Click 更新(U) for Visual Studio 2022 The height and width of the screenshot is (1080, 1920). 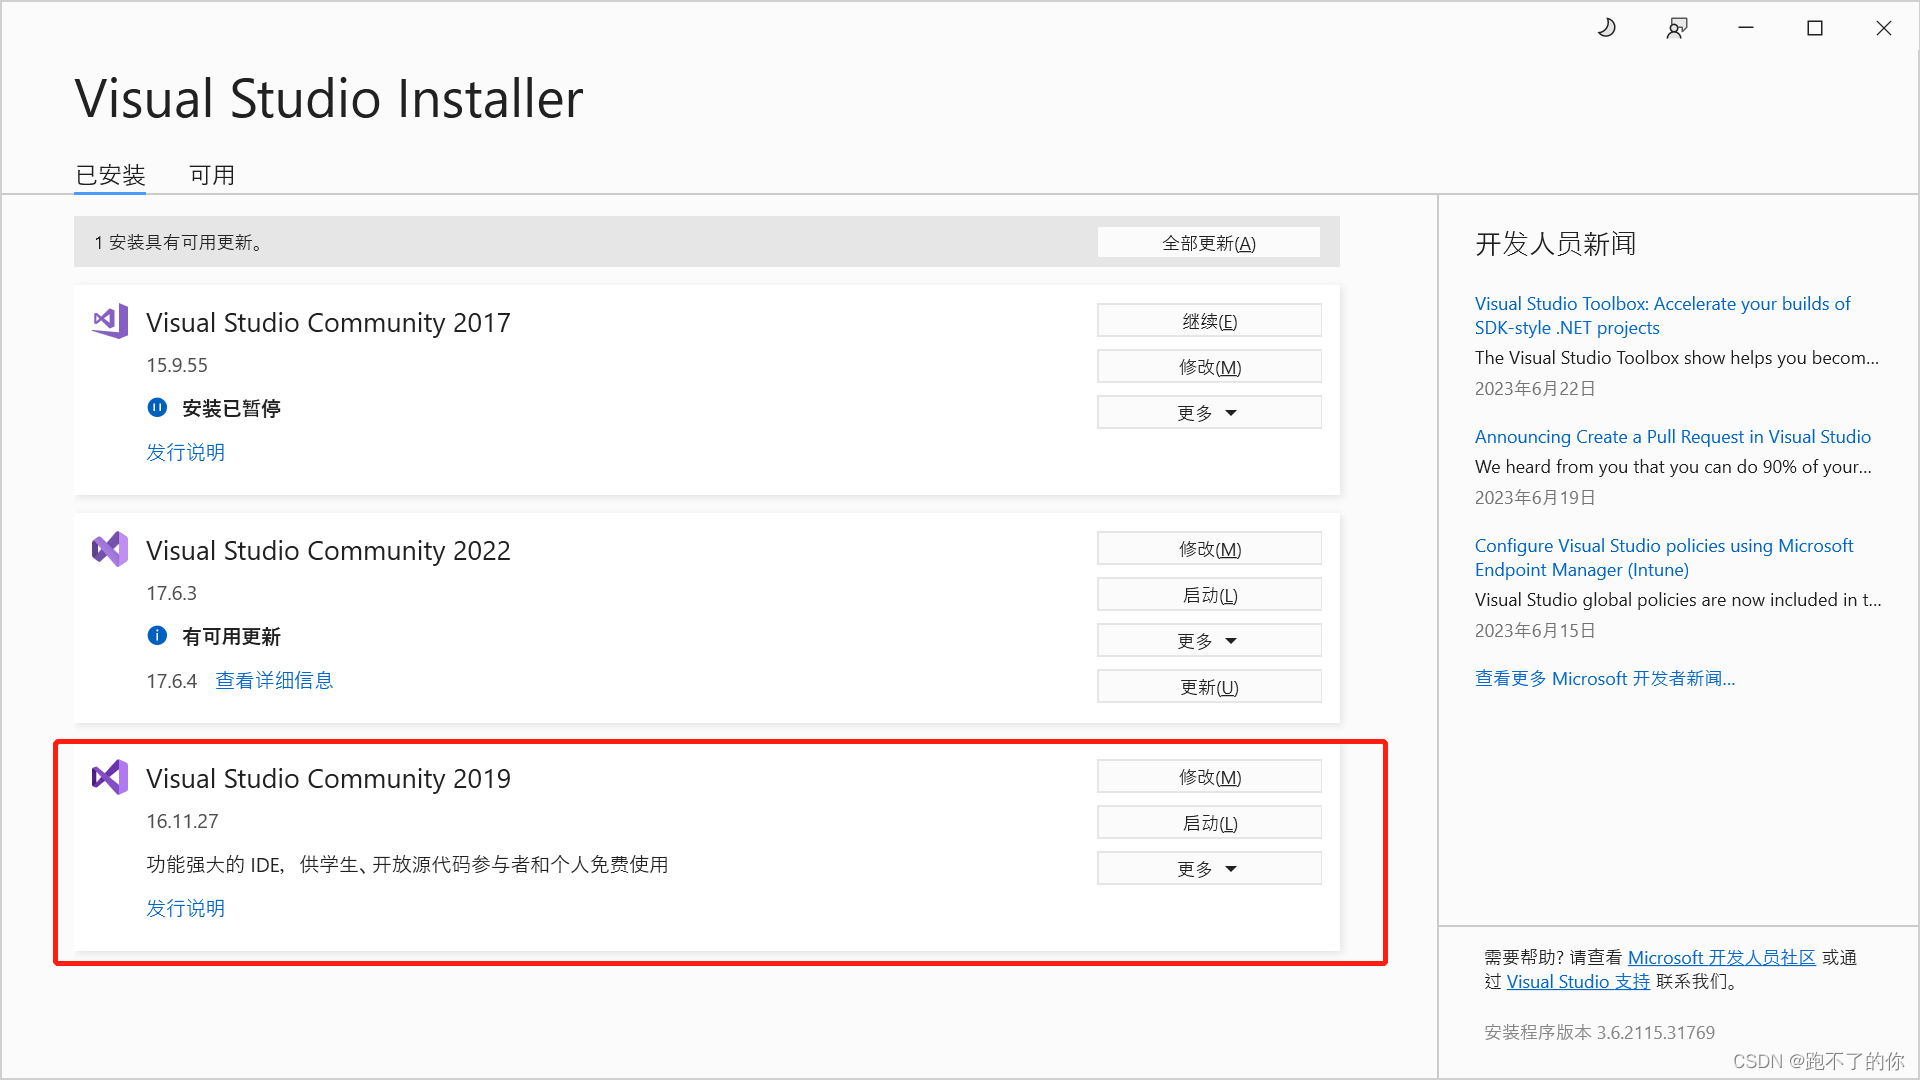point(1209,687)
